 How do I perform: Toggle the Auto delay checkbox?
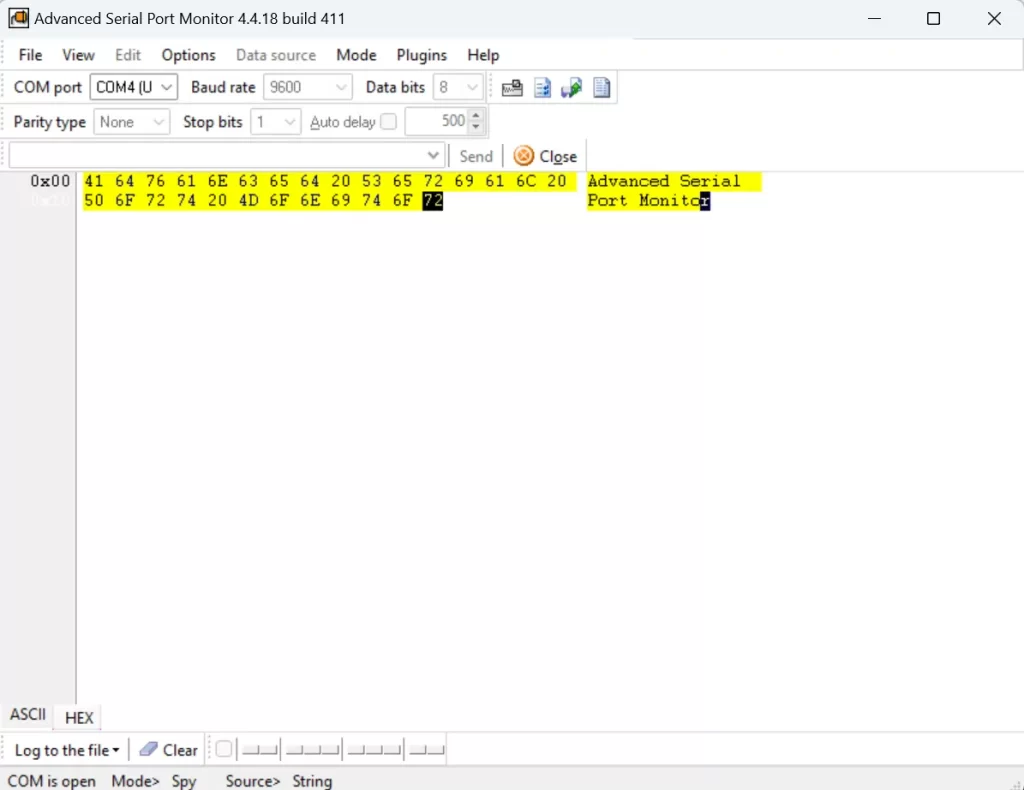[388, 122]
